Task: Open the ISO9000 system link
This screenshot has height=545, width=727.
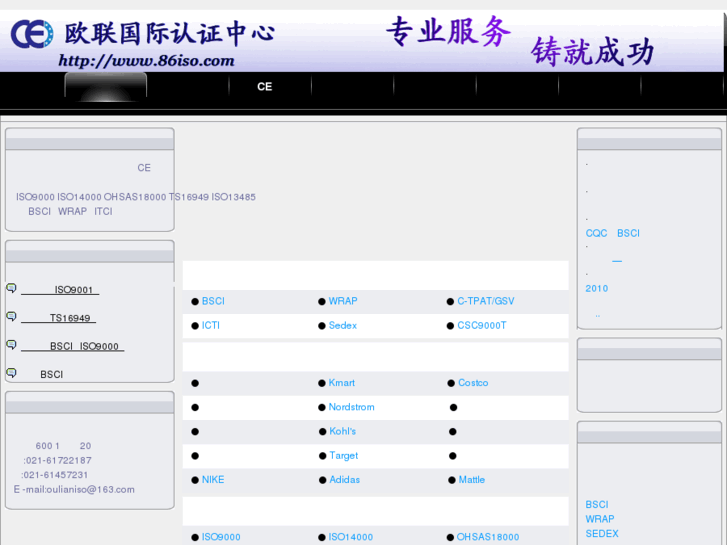Action: tap(221, 537)
